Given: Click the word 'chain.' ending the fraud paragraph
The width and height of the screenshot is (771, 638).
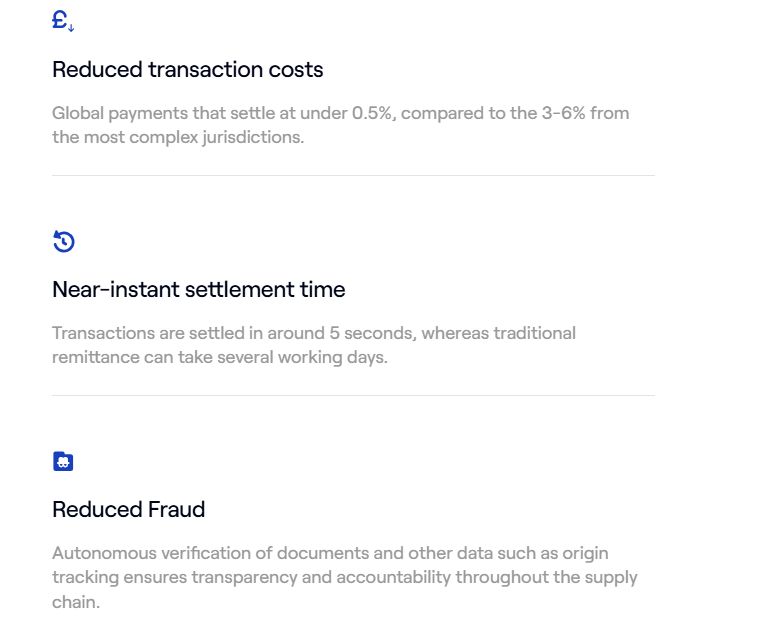Looking at the screenshot, I should click(76, 602).
